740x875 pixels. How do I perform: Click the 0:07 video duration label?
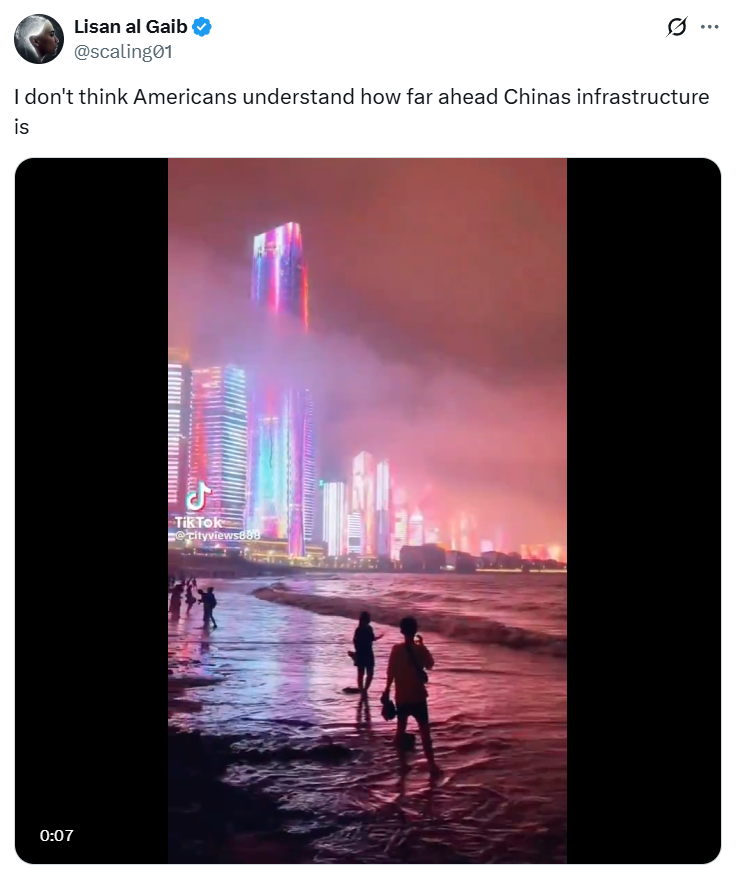56,835
